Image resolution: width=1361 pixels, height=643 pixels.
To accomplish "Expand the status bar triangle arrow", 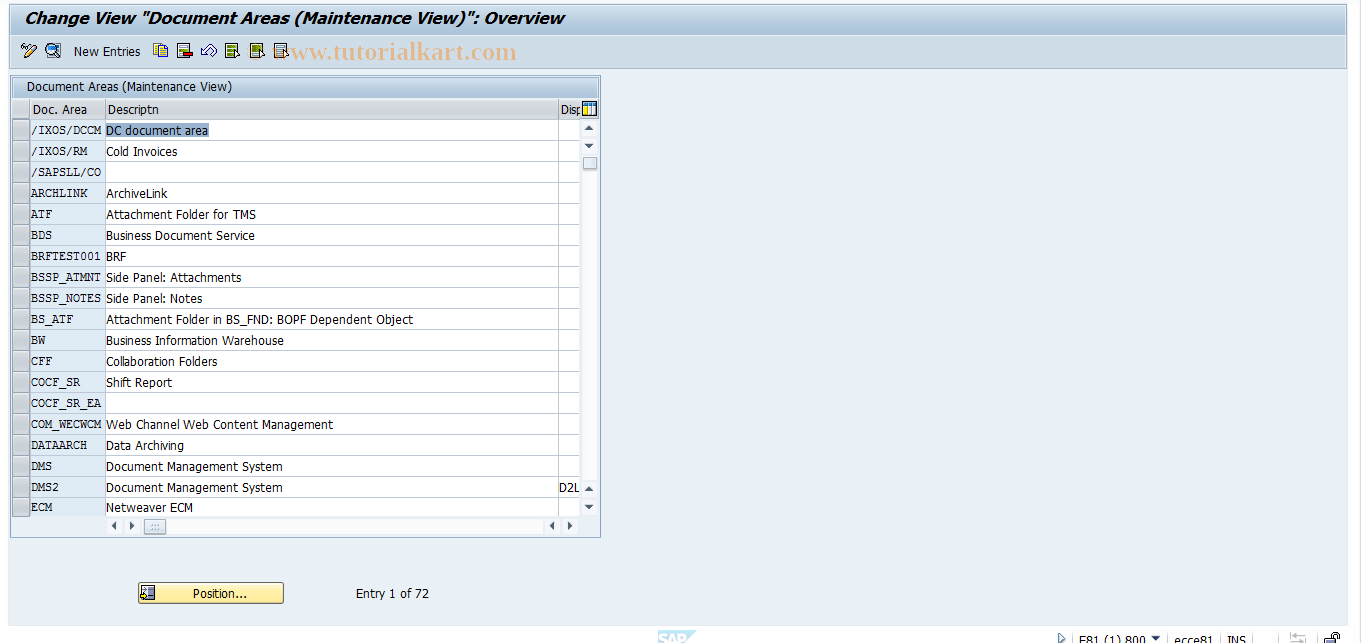I will click(x=1061, y=638).
